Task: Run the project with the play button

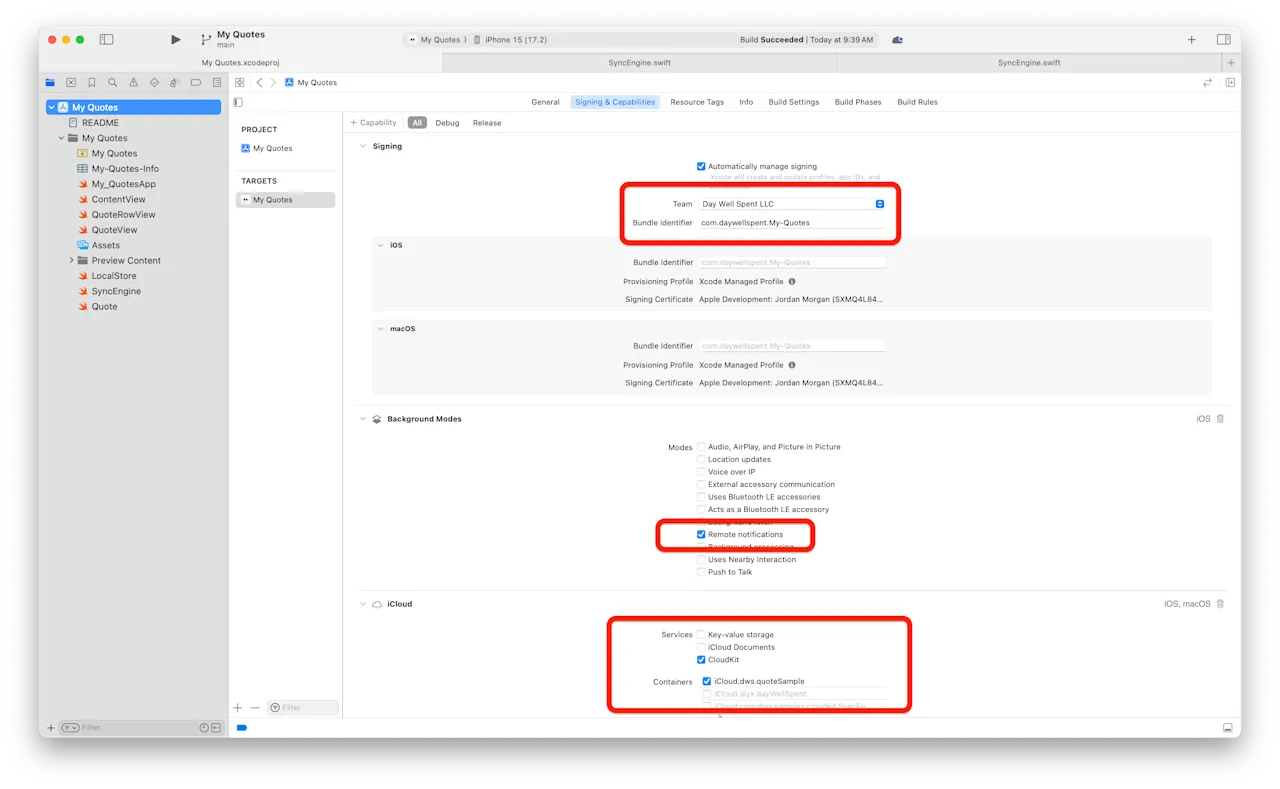Action: coord(176,40)
